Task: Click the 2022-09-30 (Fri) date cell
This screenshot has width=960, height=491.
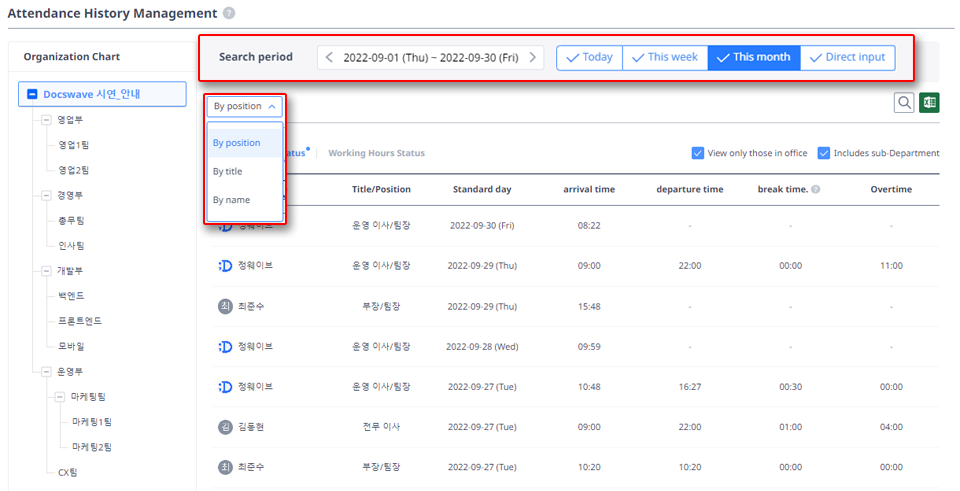Action: click(x=482, y=225)
